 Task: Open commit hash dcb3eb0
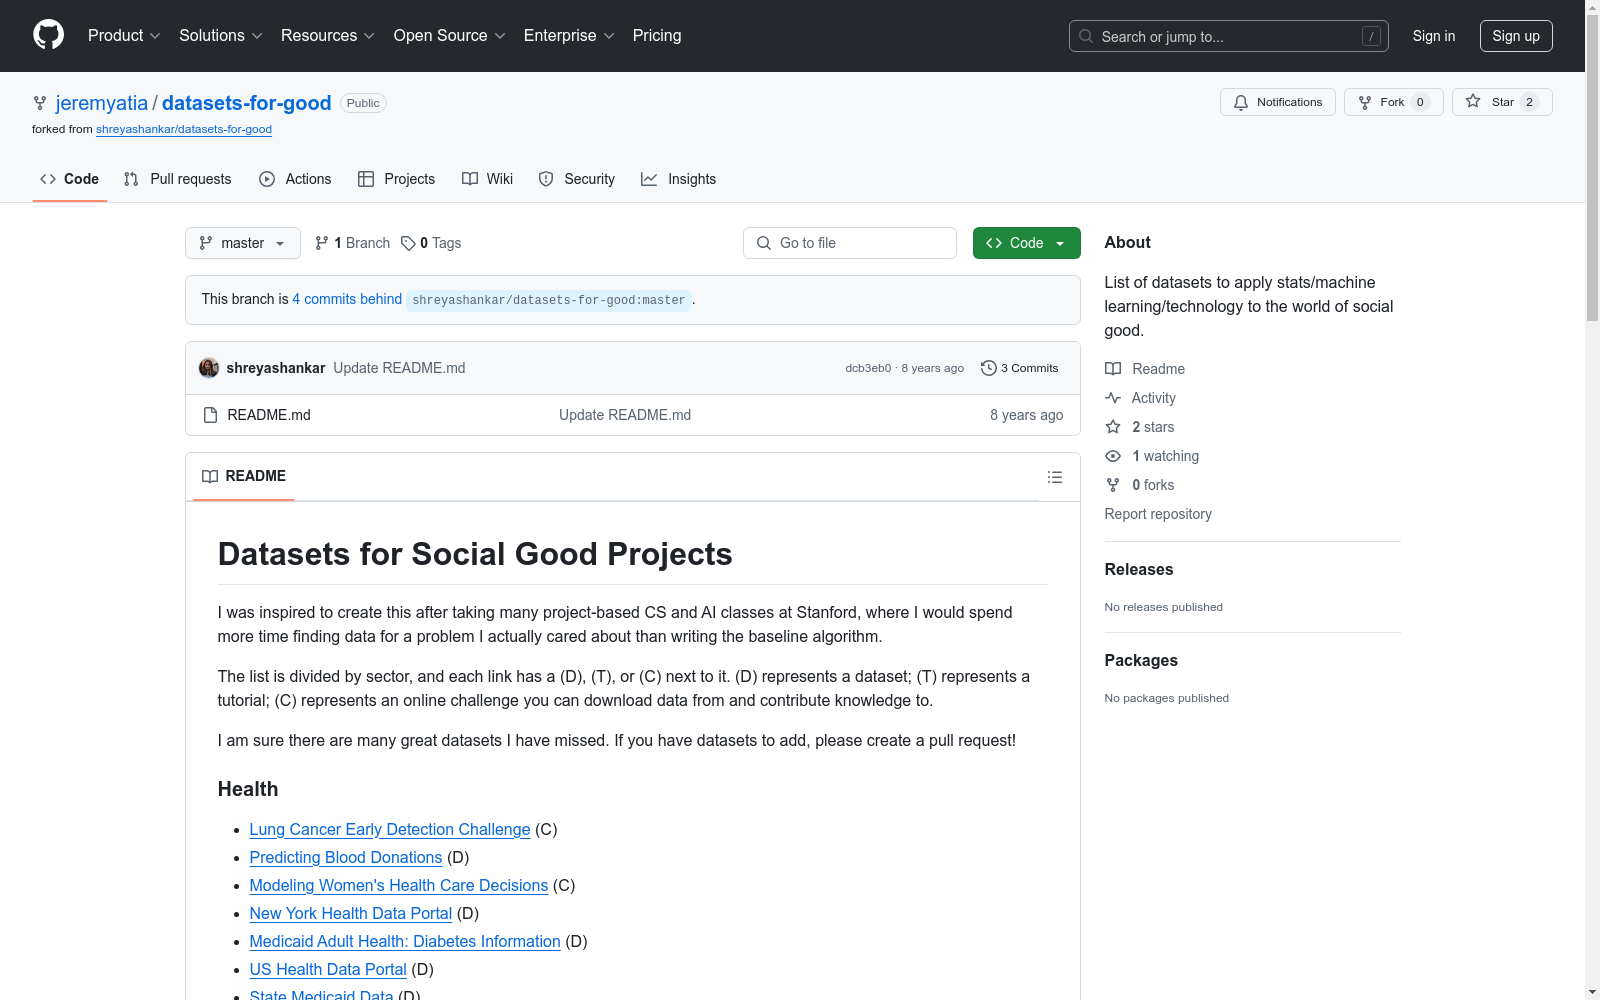point(868,368)
